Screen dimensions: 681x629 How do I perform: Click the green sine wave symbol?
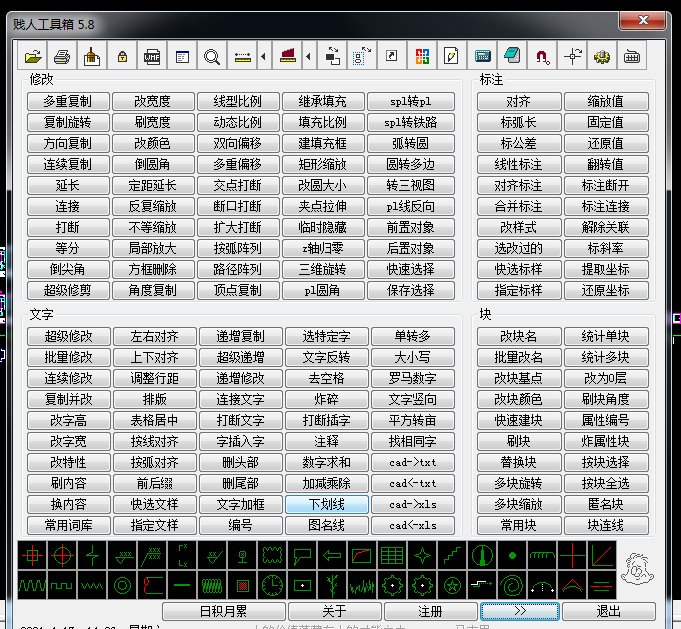pos(32,586)
